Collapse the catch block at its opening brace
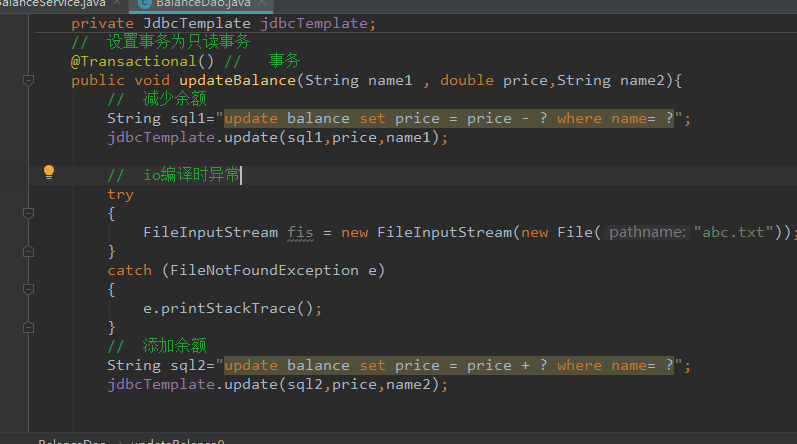Viewport: 797px width, 444px height. tap(28, 290)
